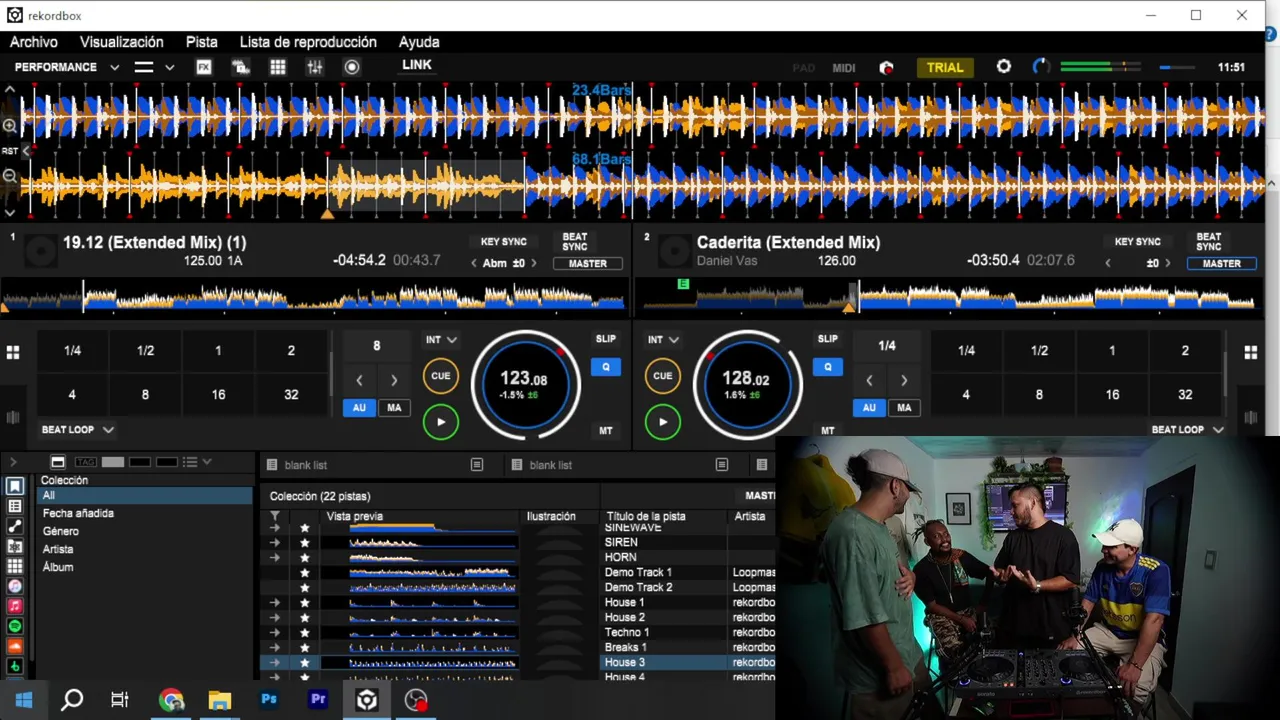The height and width of the screenshot is (720, 1280).
Task: Switch deck 1 loop to MA manual
Action: pos(394,408)
